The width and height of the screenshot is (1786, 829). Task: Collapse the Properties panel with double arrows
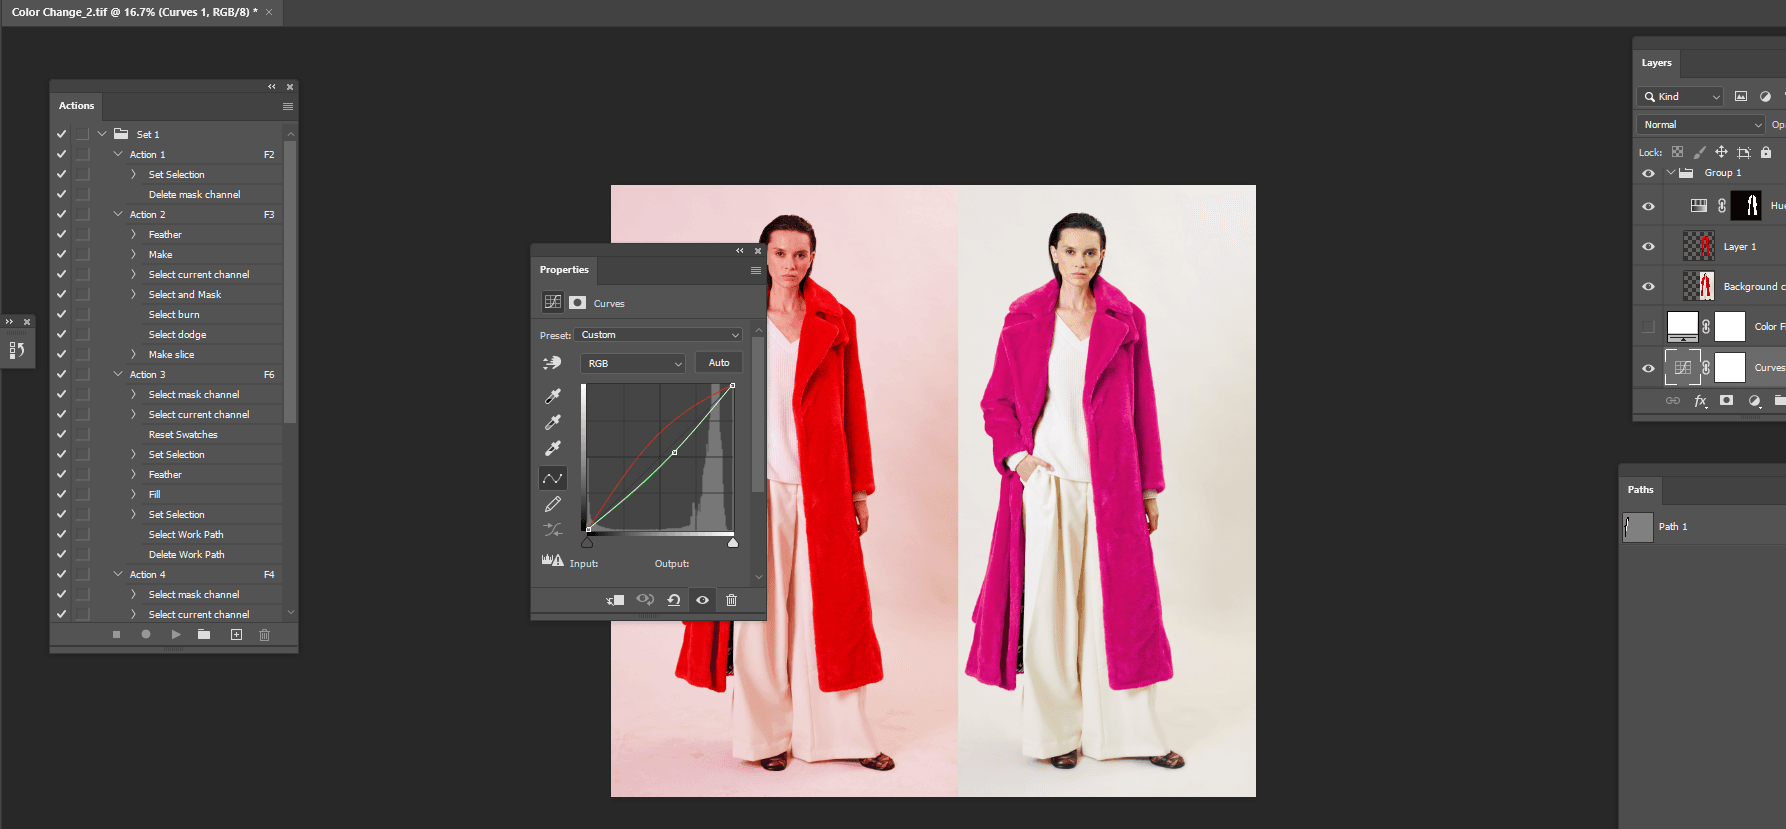coord(740,251)
